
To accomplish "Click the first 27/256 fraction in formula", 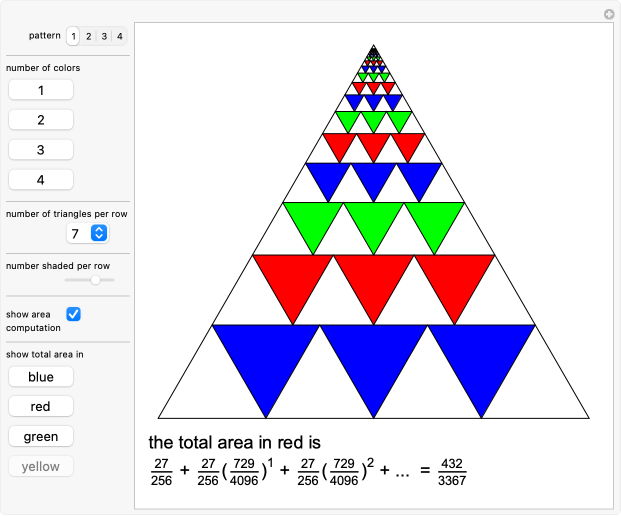I will coord(161,472).
